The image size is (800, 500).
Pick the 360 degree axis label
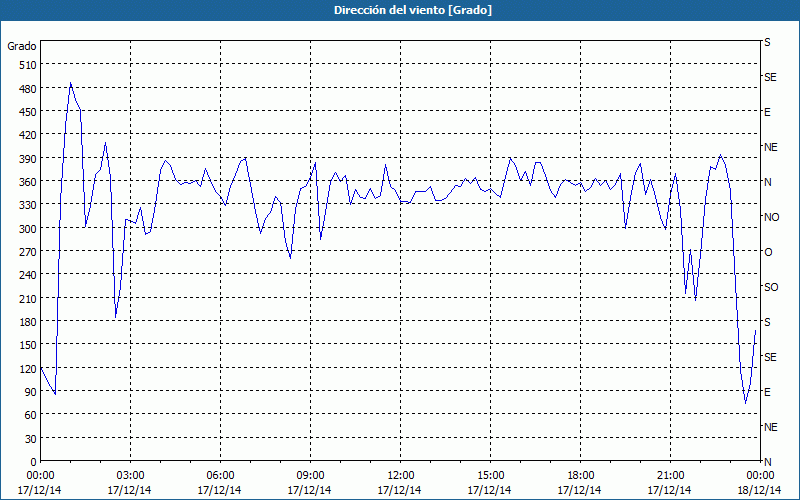[29, 182]
